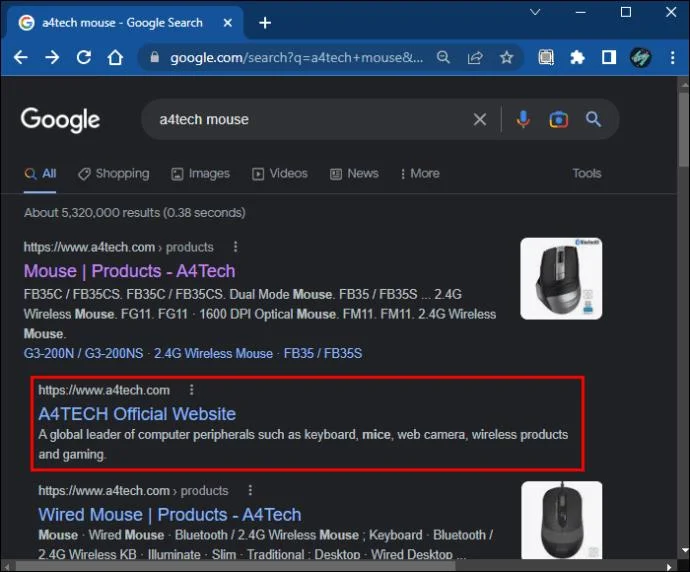Open 2.4G Wireless Mouse sitelink
This screenshot has height=572, width=690.
(x=213, y=353)
